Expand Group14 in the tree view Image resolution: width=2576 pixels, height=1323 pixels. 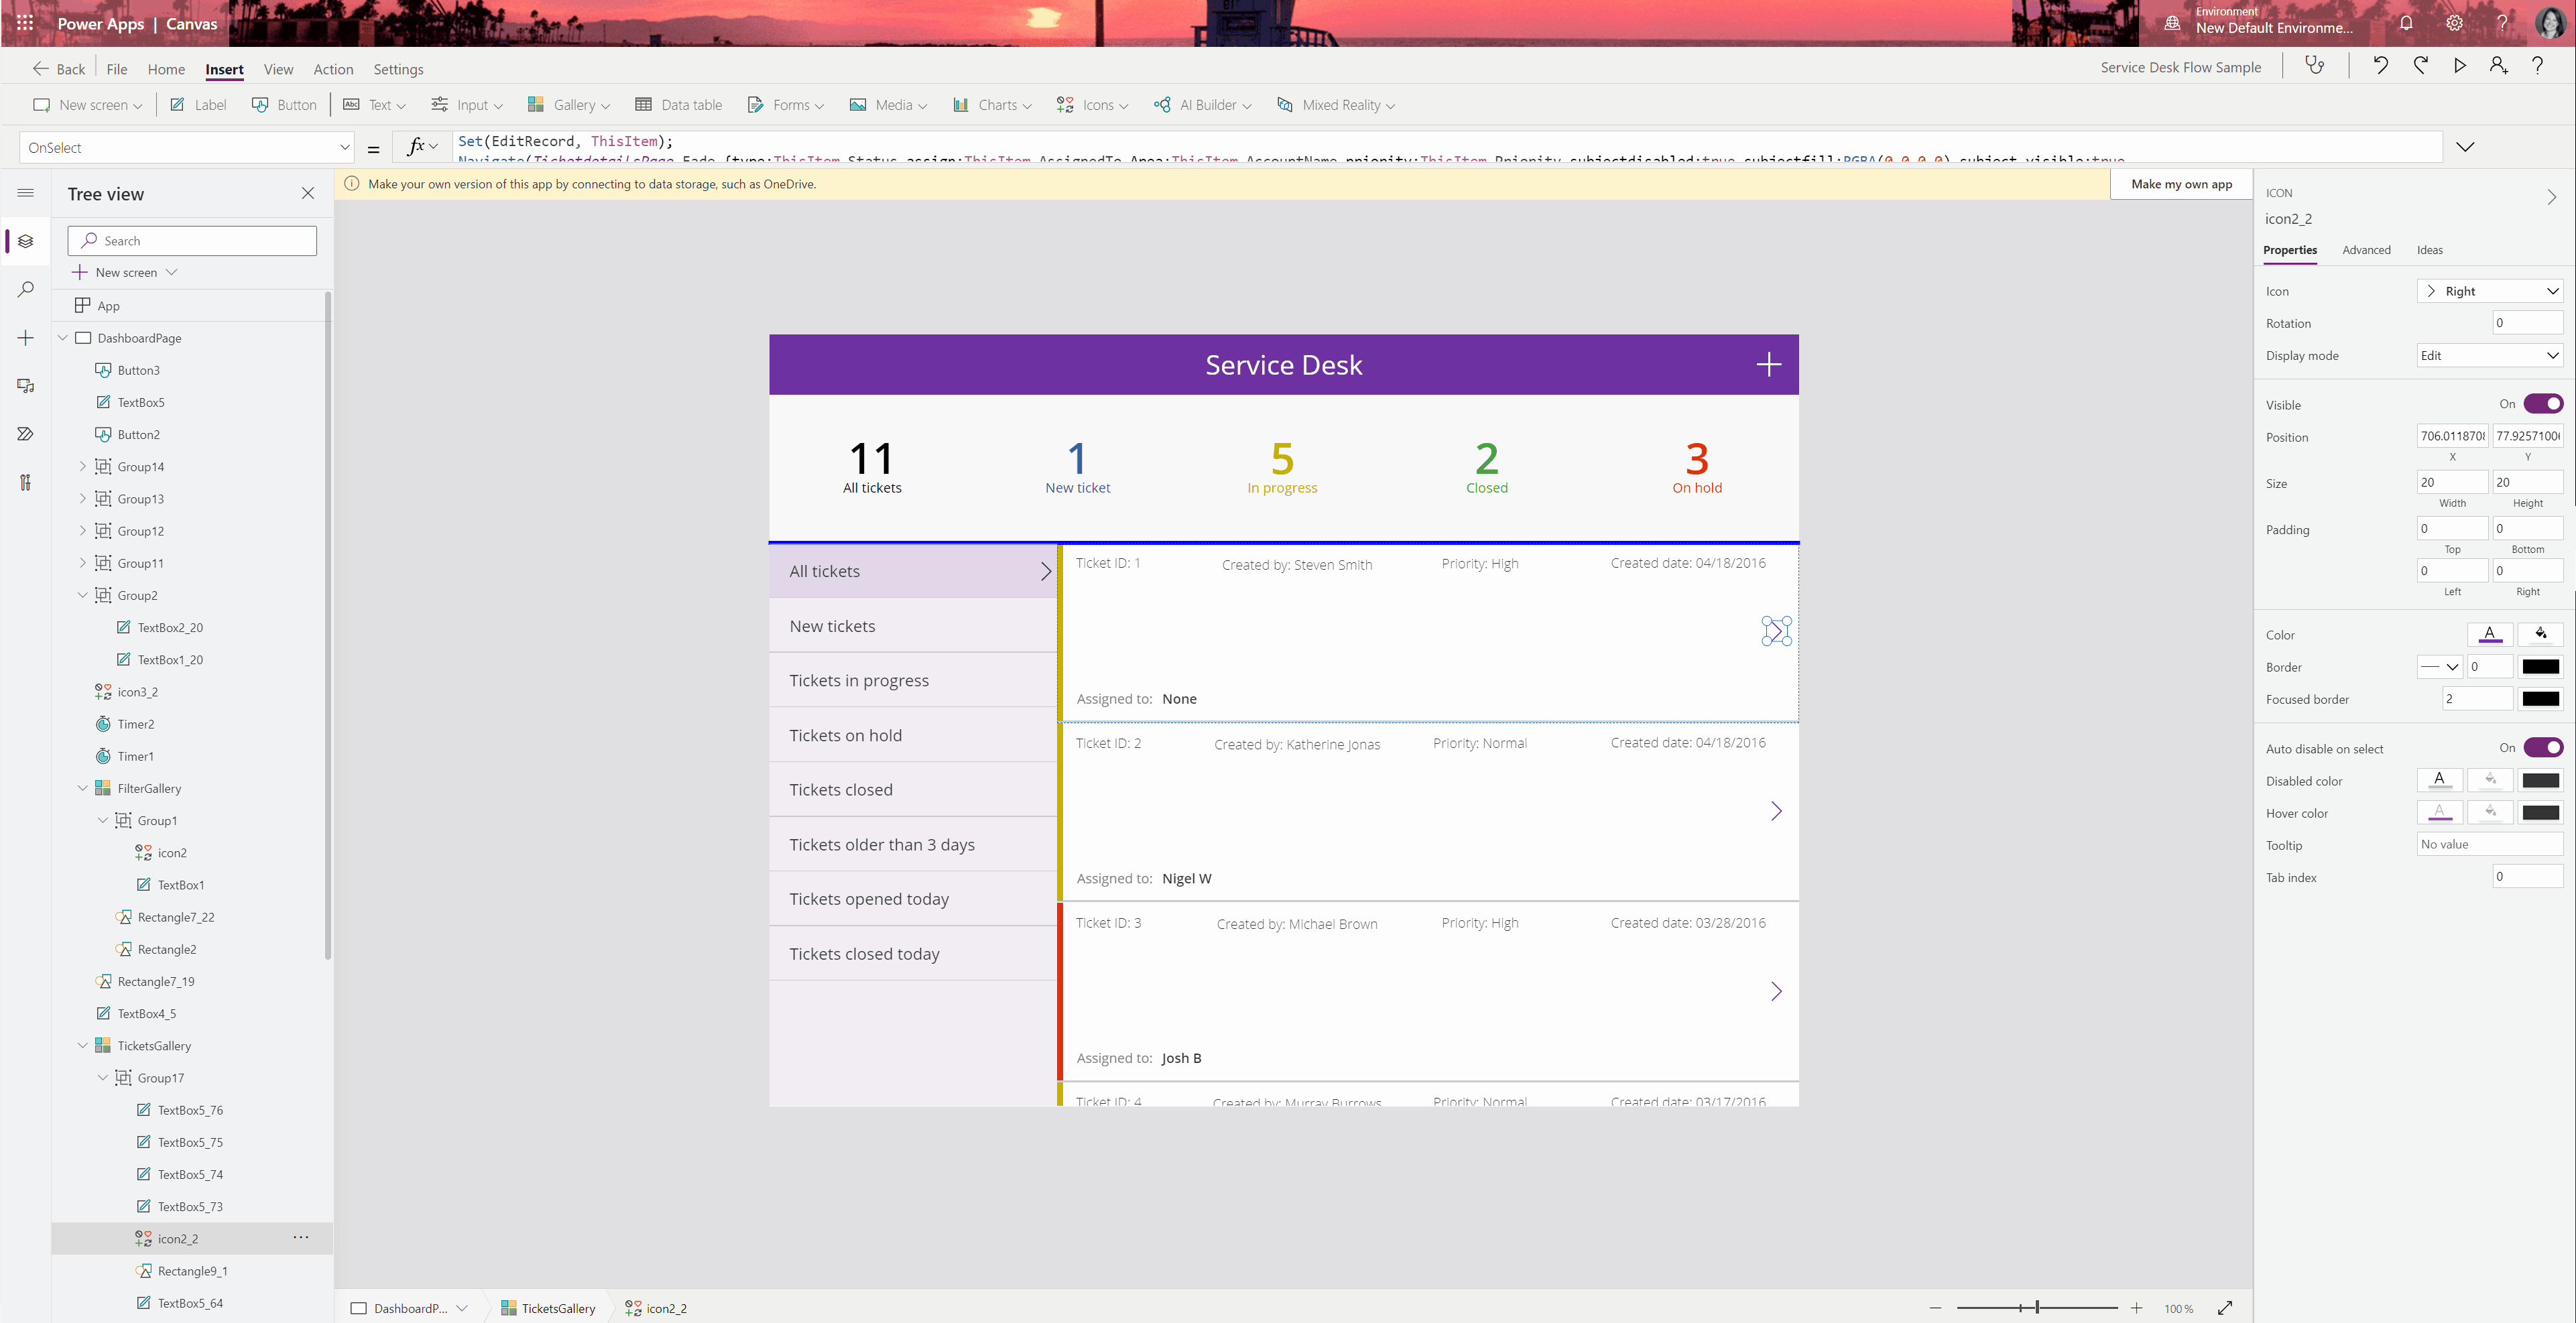point(83,466)
